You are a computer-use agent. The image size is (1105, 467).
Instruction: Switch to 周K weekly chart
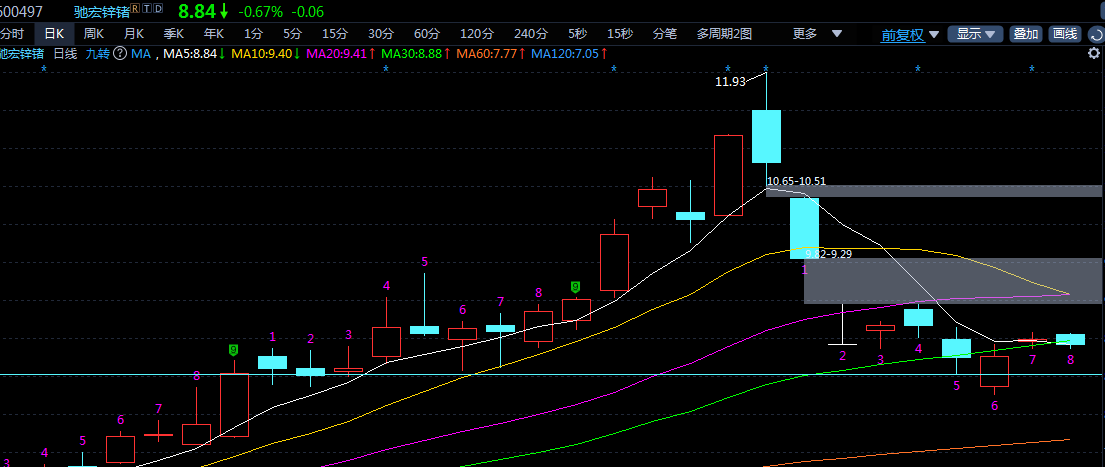[x=94, y=34]
